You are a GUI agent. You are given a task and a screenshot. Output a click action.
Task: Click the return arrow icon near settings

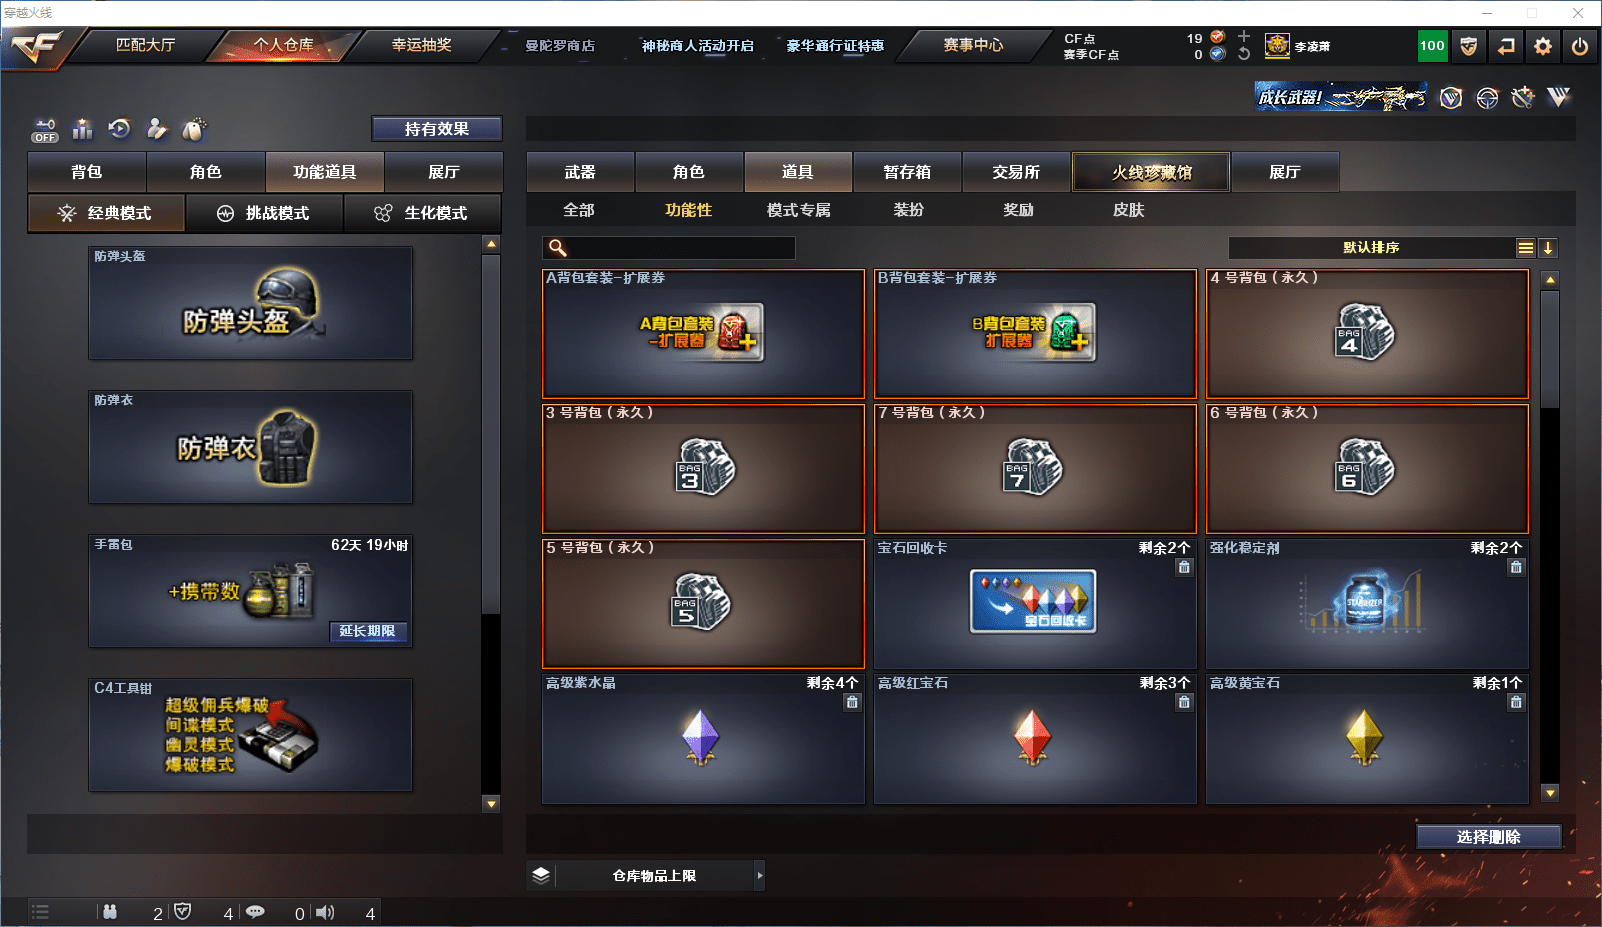(x=1506, y=46)
